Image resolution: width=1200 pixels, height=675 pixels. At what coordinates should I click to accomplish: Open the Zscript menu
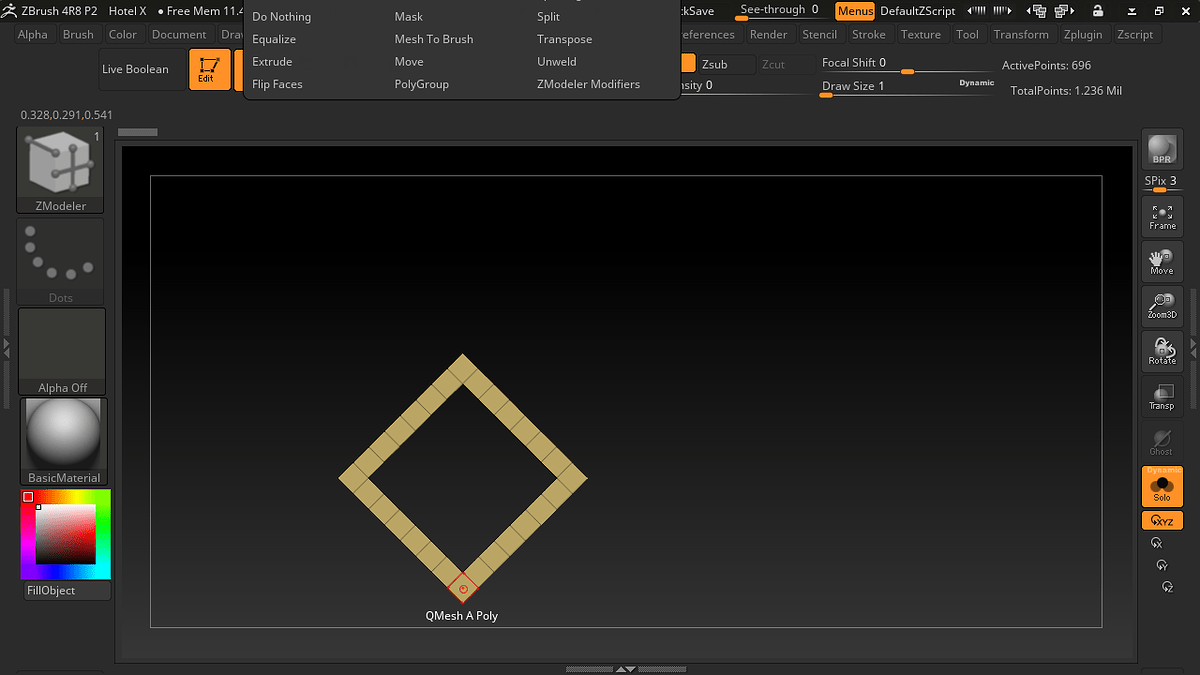(1135, 34)
